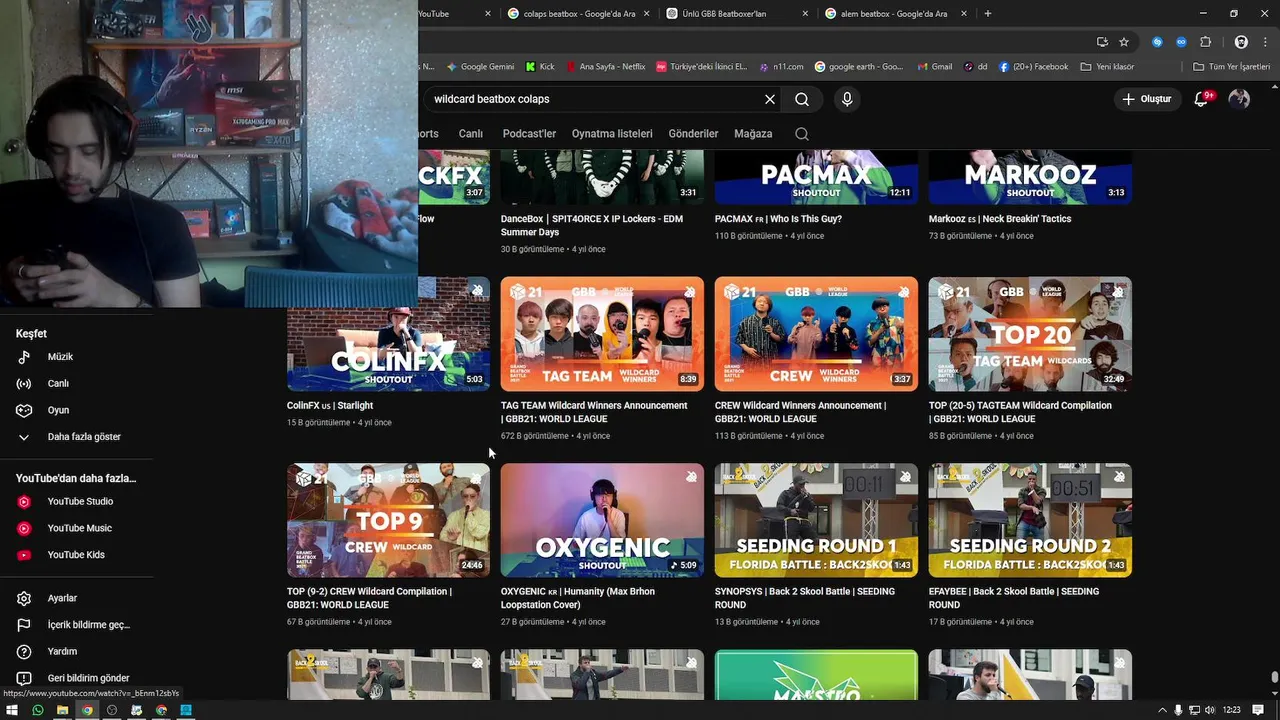Open the Gönderiler channel tab
1280x720 pixels.
(693, 134)
